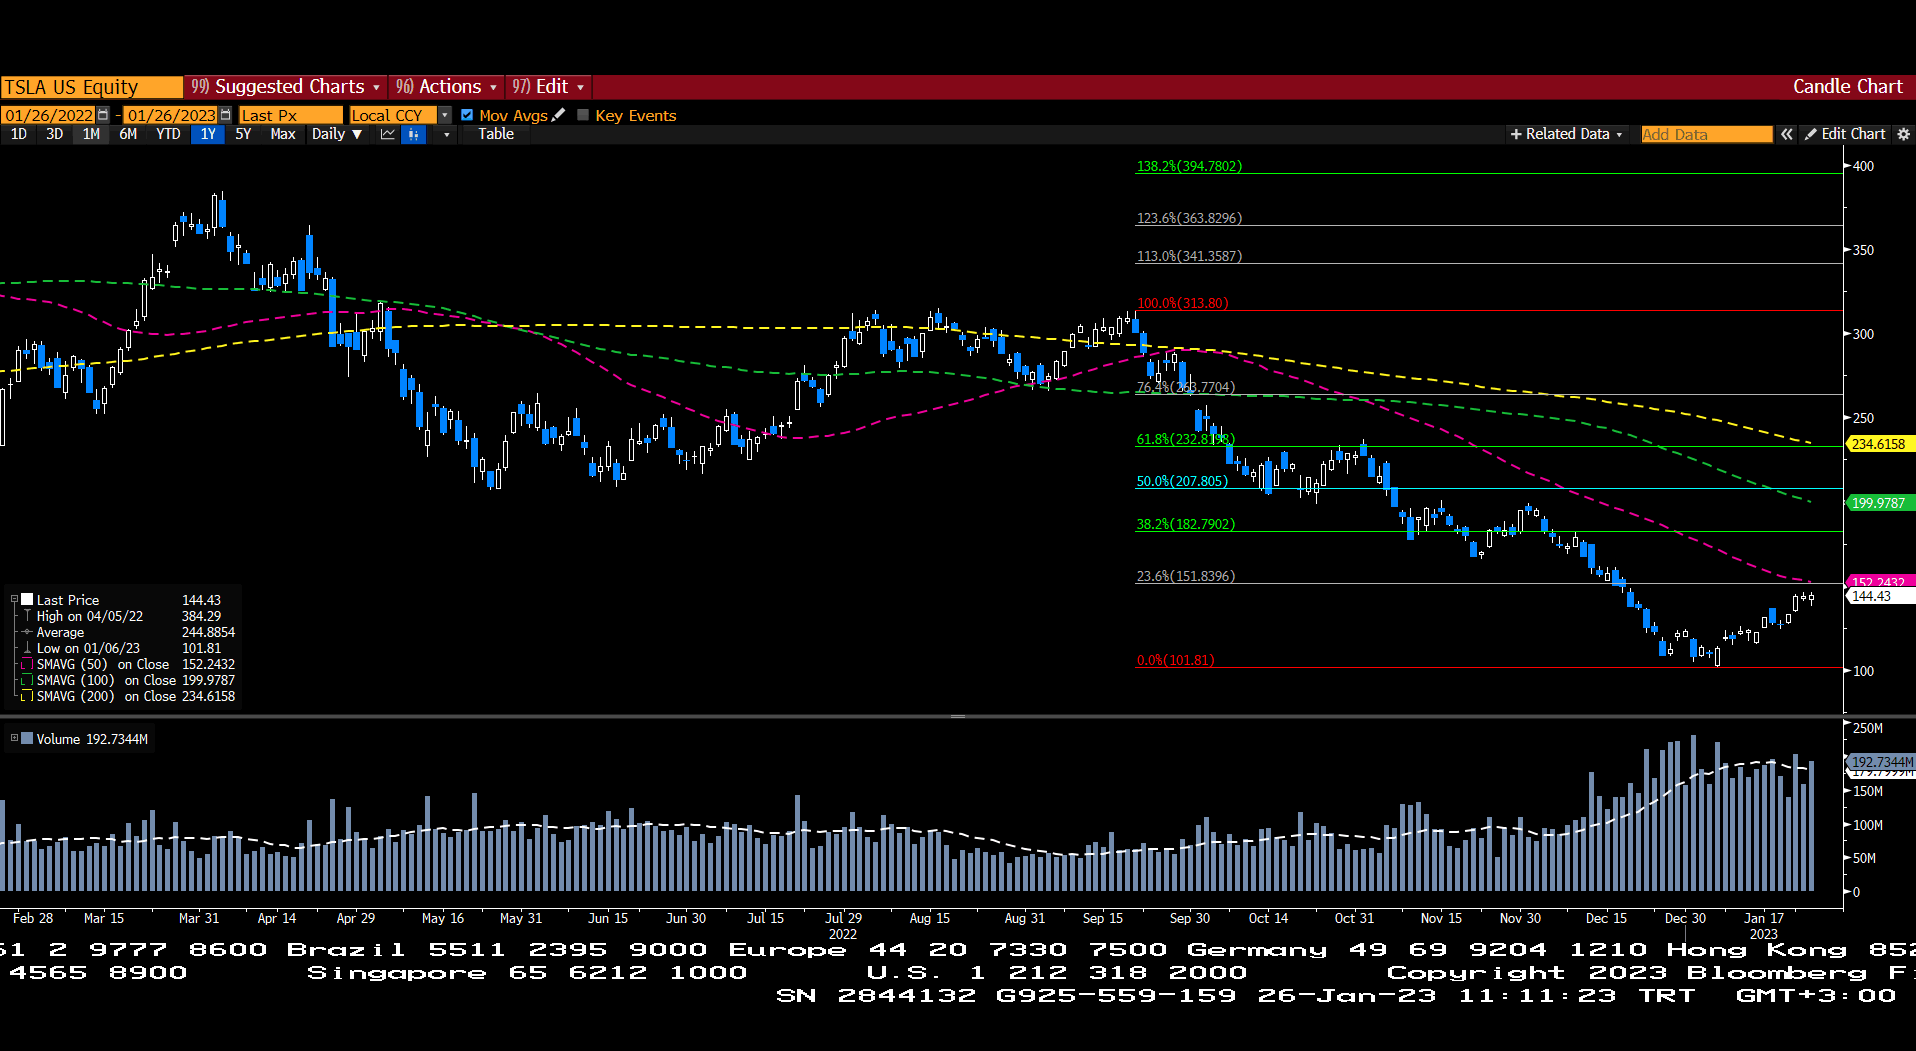The height and width of the screenshot is (1051, 1916).
Task: Click the Last Px field
Action: (x=290, y=115)
